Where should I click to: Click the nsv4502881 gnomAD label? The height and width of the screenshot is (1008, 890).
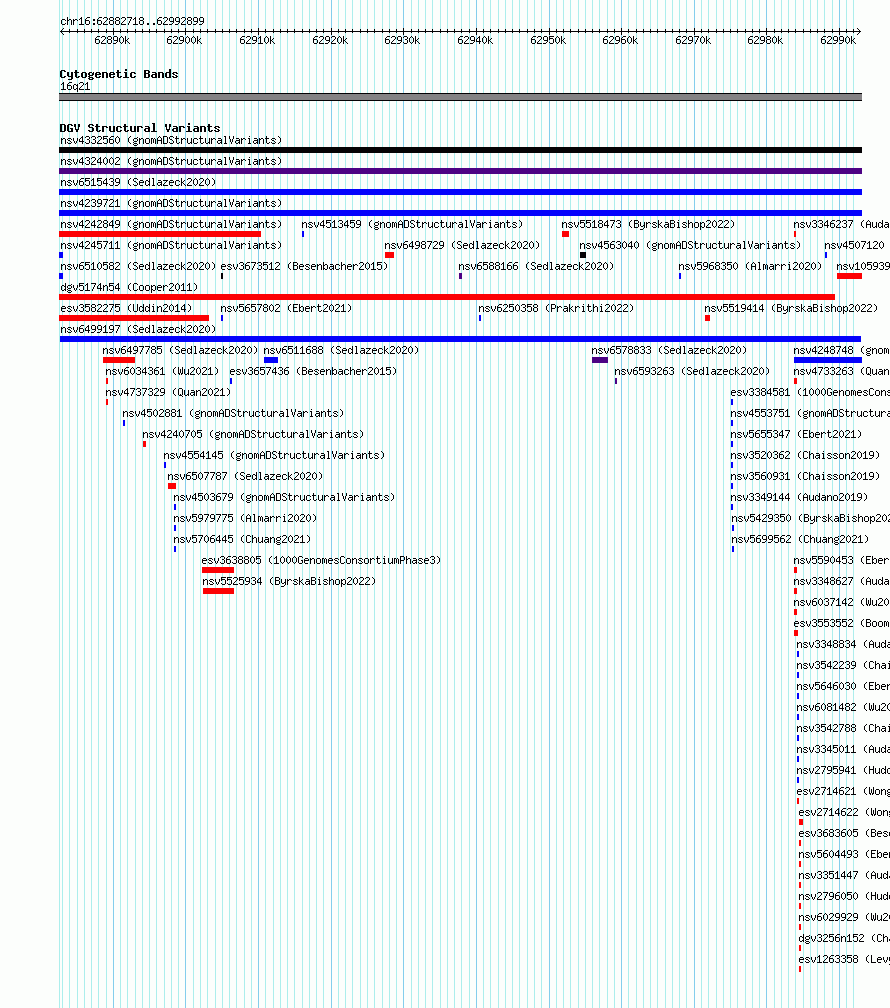click(x=233, y=413)
